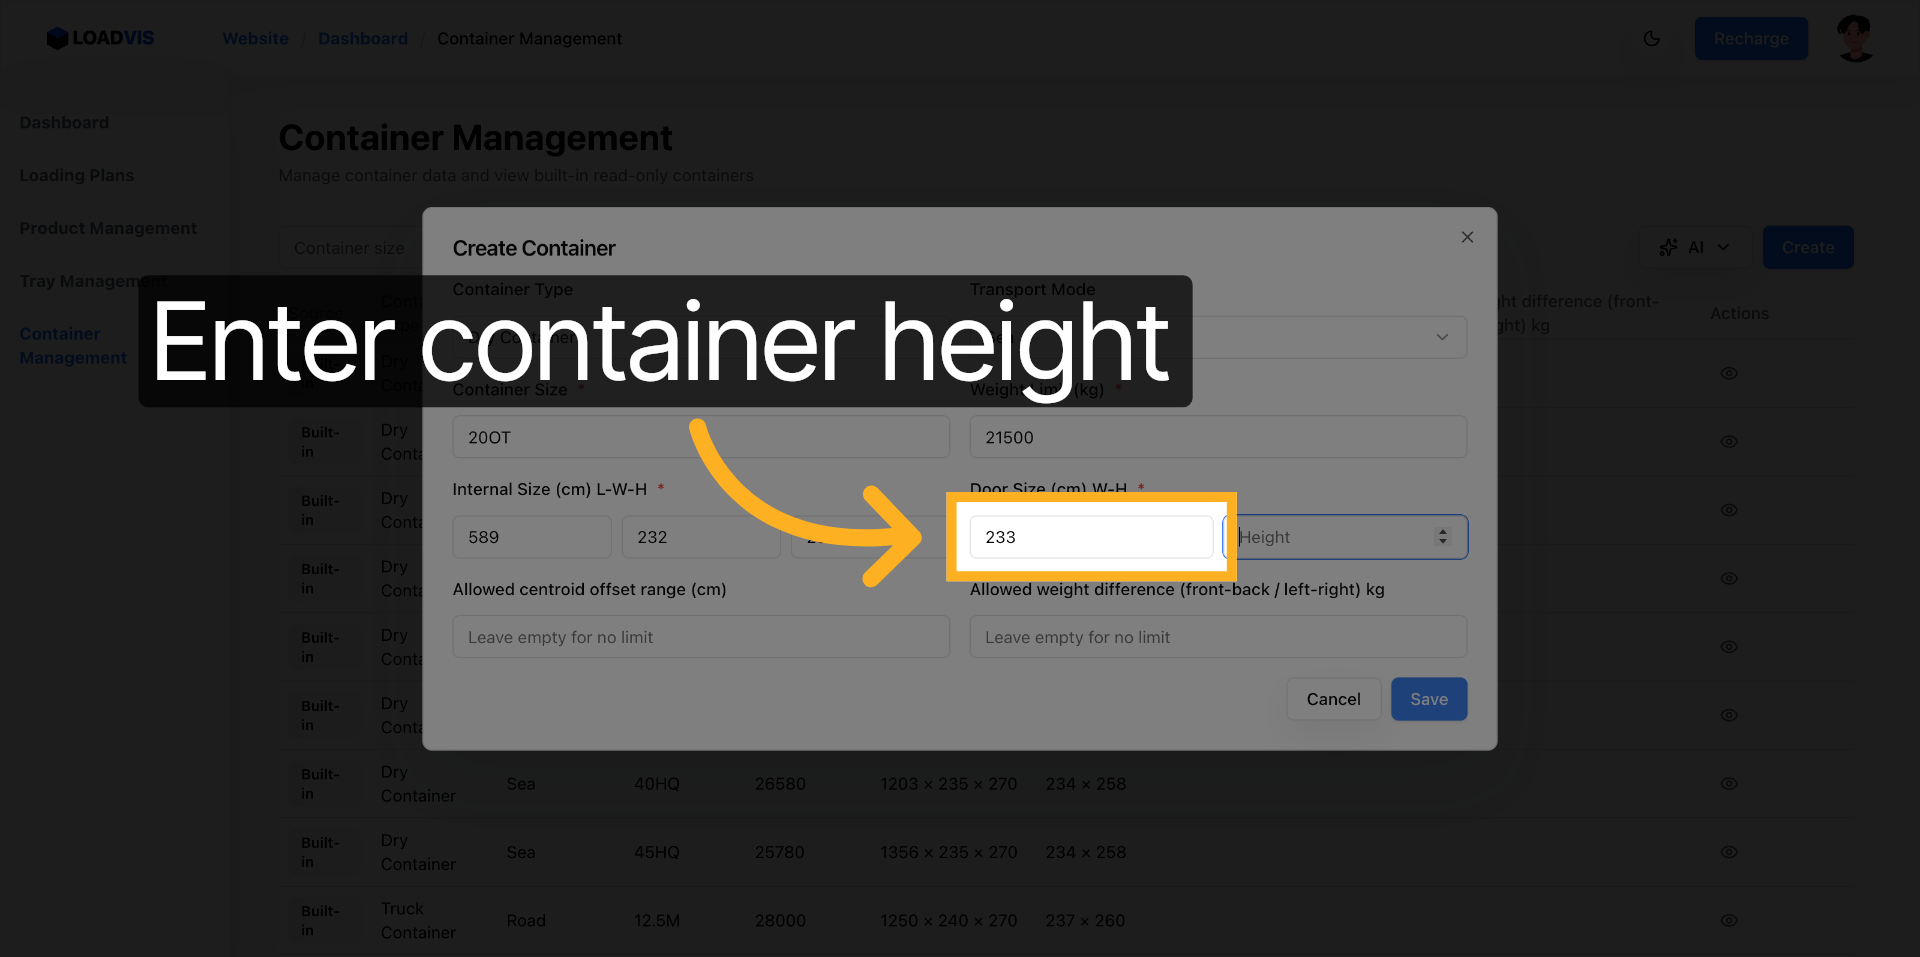Go to Product Management in sidebar
The image size is (1920, 957).
coord(108,228)
